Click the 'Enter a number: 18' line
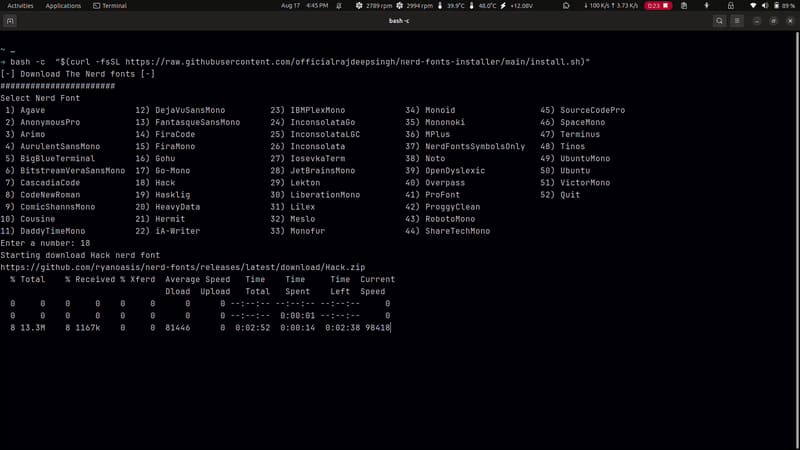 45,243
